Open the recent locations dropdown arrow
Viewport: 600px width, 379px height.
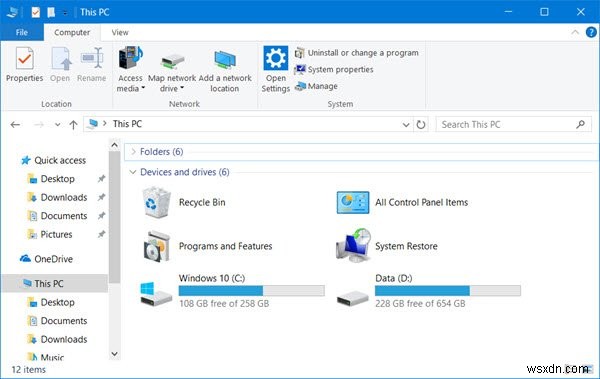[57, 124]
